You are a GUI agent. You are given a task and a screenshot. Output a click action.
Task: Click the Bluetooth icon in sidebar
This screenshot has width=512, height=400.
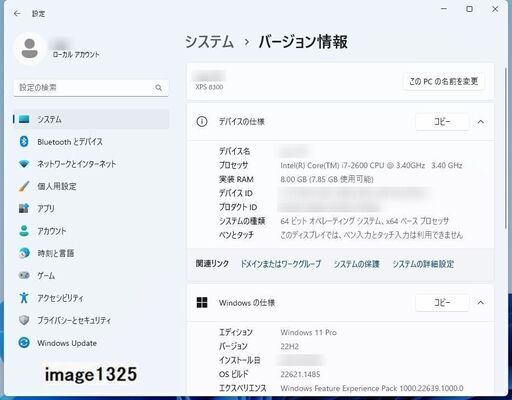[x=24, y=142]
